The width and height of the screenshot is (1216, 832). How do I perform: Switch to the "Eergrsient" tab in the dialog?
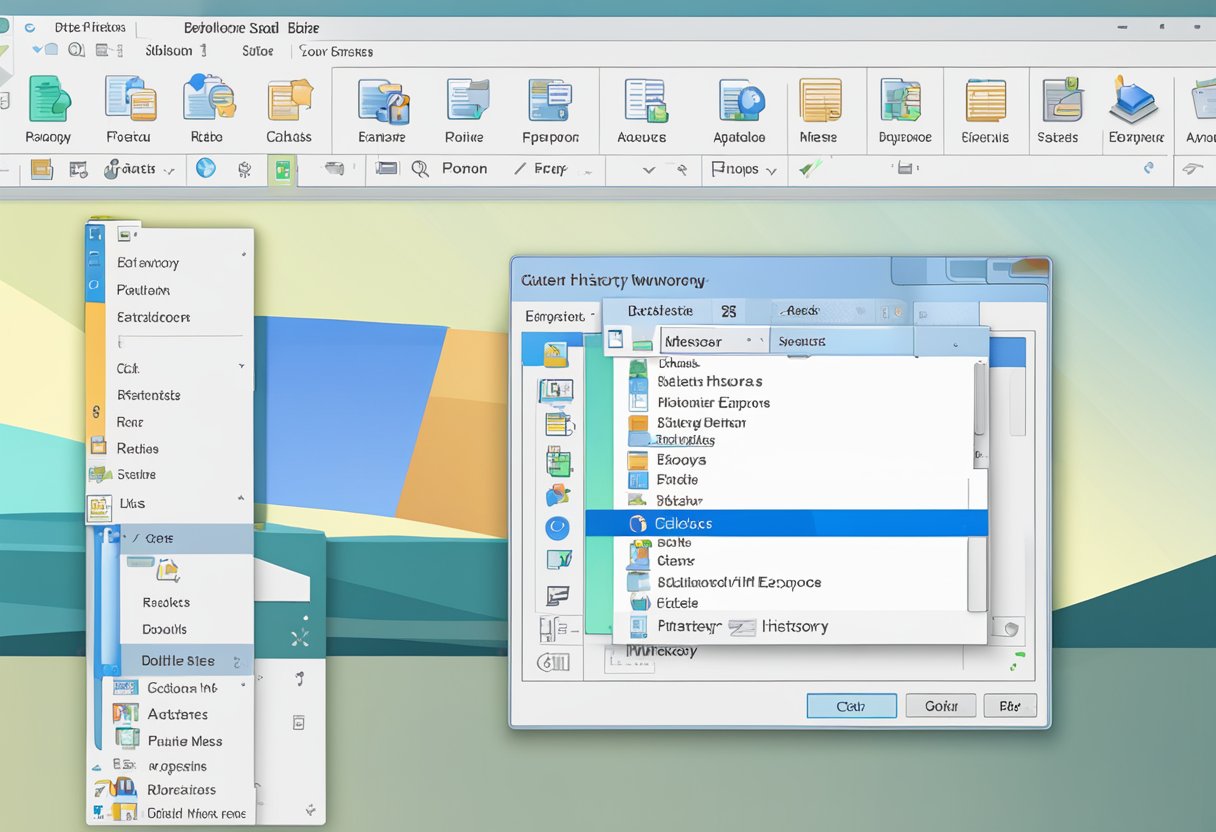tap(558, 315)
